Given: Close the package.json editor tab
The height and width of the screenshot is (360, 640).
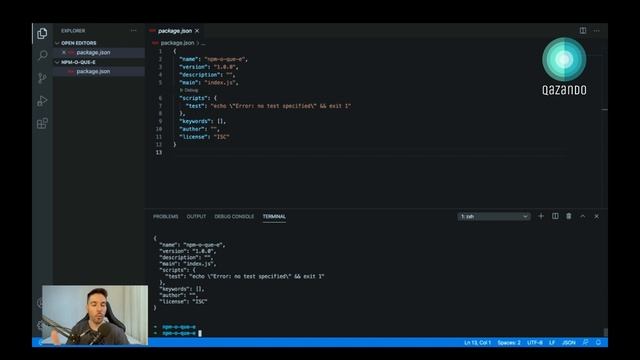Looking at the screenshot, I should pyautogui.click(x=197, y=31).
